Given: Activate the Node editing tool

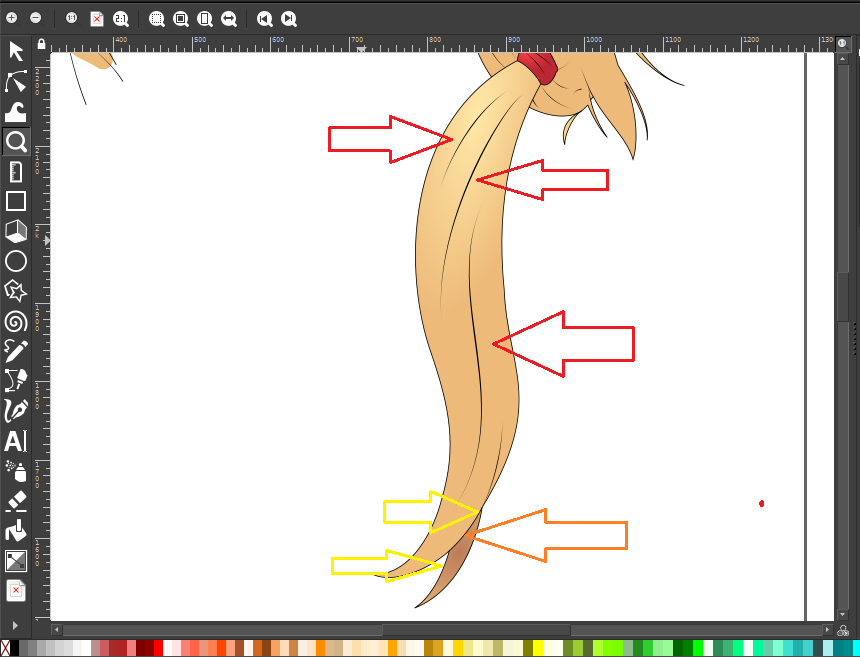Looking at the screenshot, I should point(15,82).
